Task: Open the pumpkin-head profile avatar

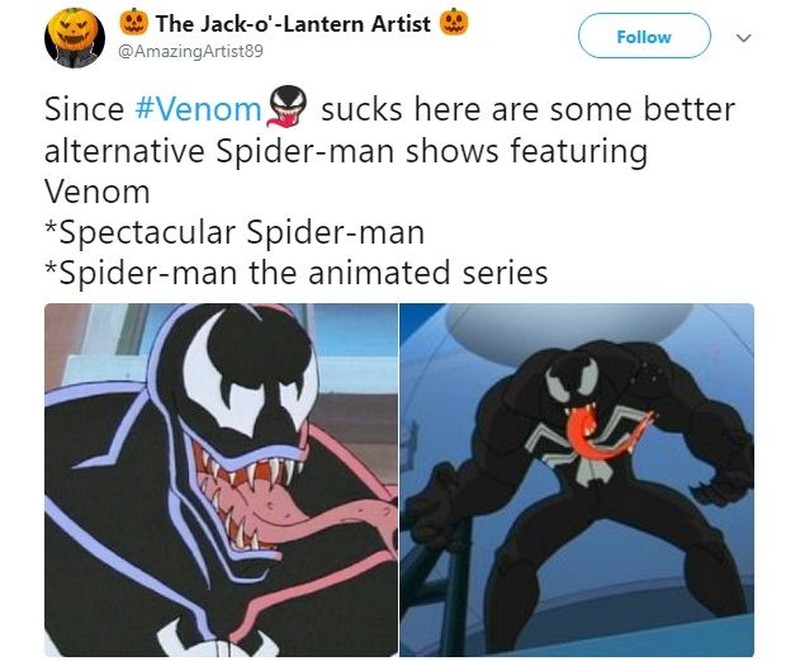Action: [74, 38]
